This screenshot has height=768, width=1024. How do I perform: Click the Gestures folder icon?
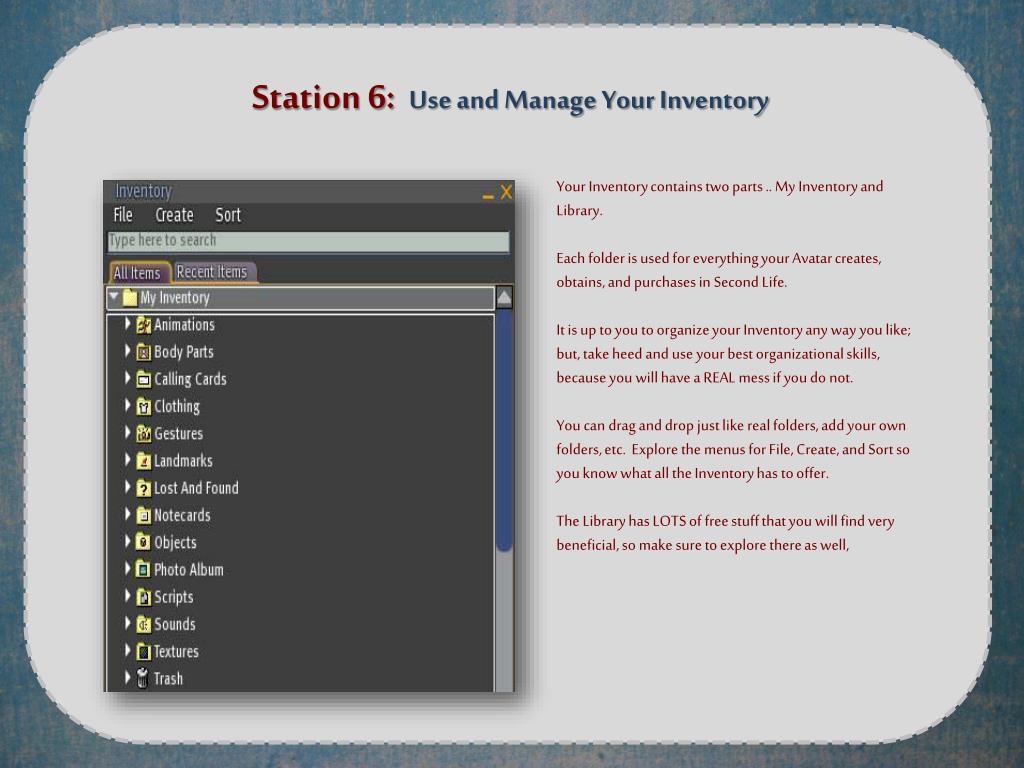pos(144,434)
